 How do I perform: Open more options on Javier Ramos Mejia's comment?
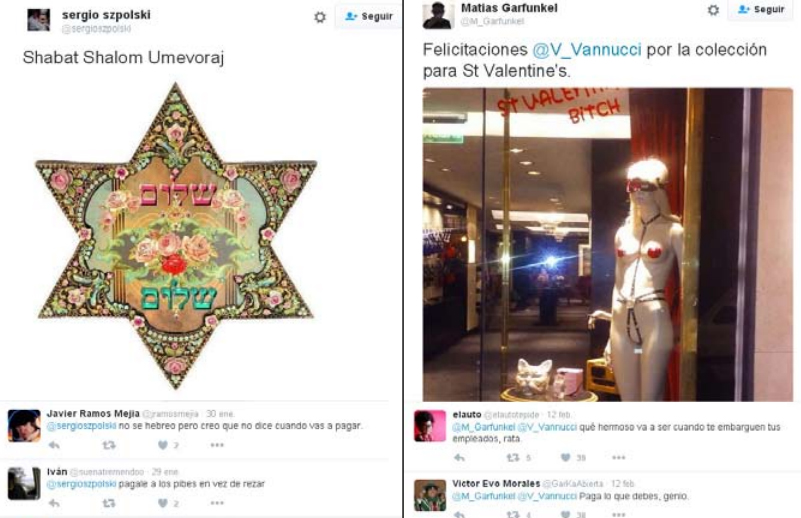coord(217,445)
